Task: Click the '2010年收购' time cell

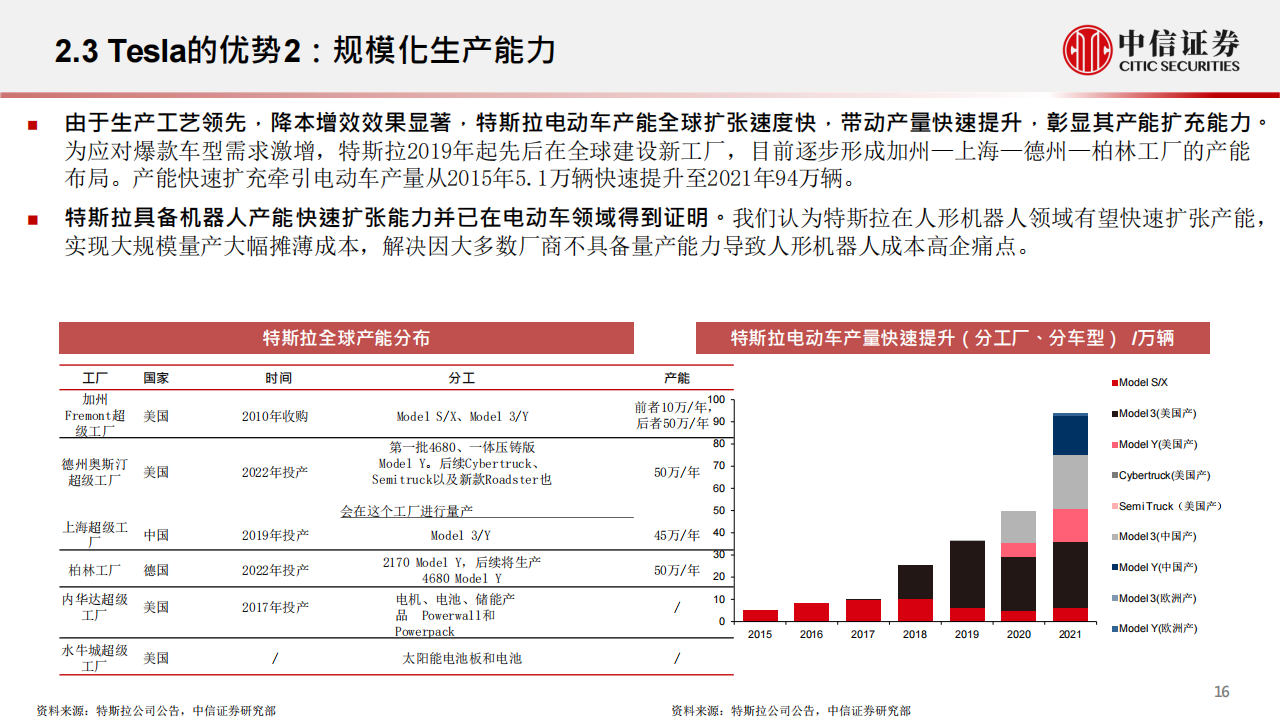Action: pyautogui.click(x=275, y=416)
